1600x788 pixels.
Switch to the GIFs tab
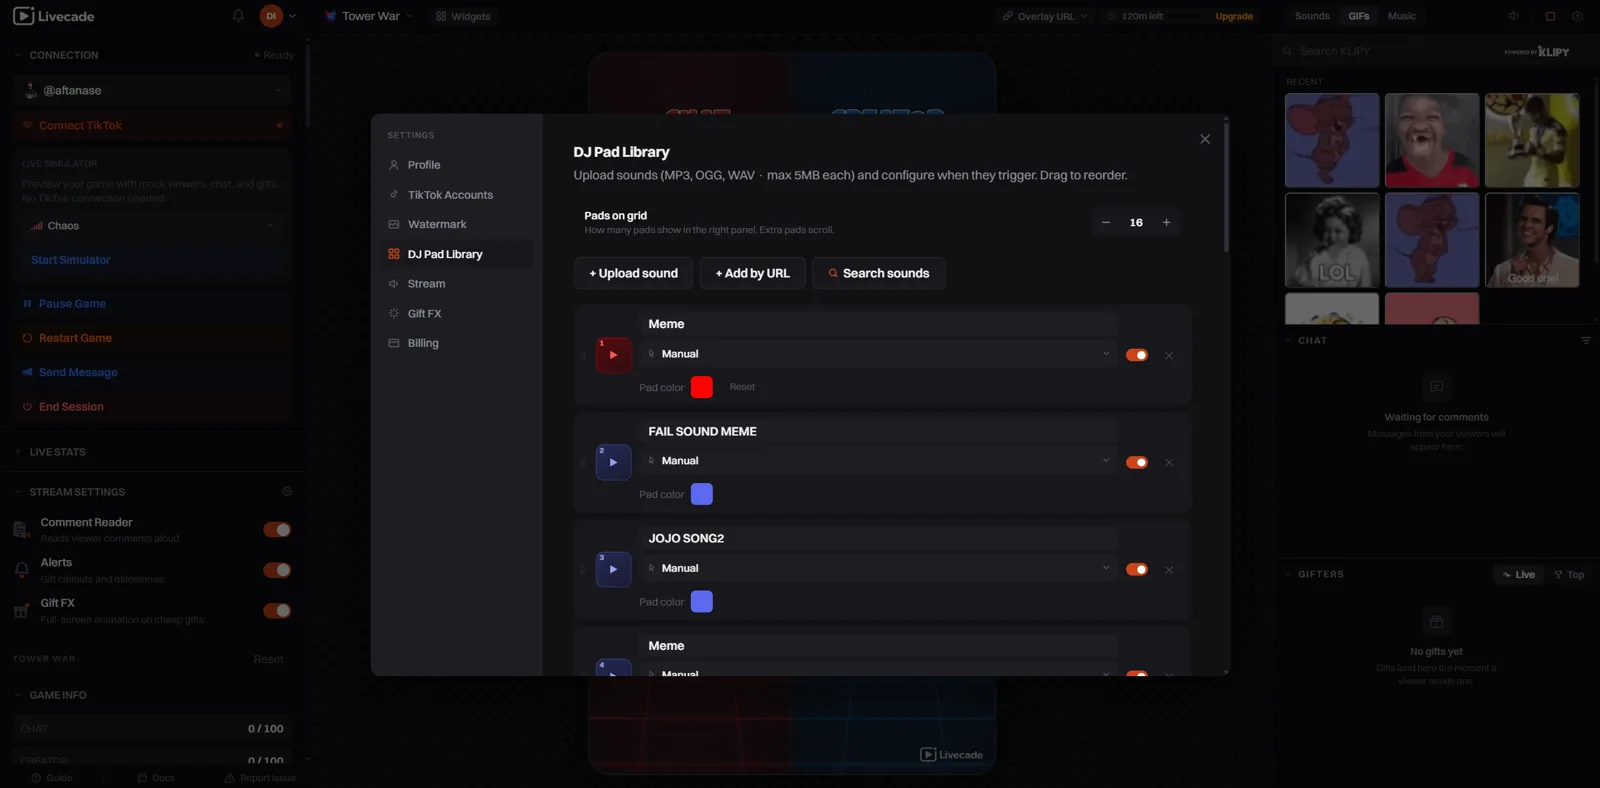1358,16
